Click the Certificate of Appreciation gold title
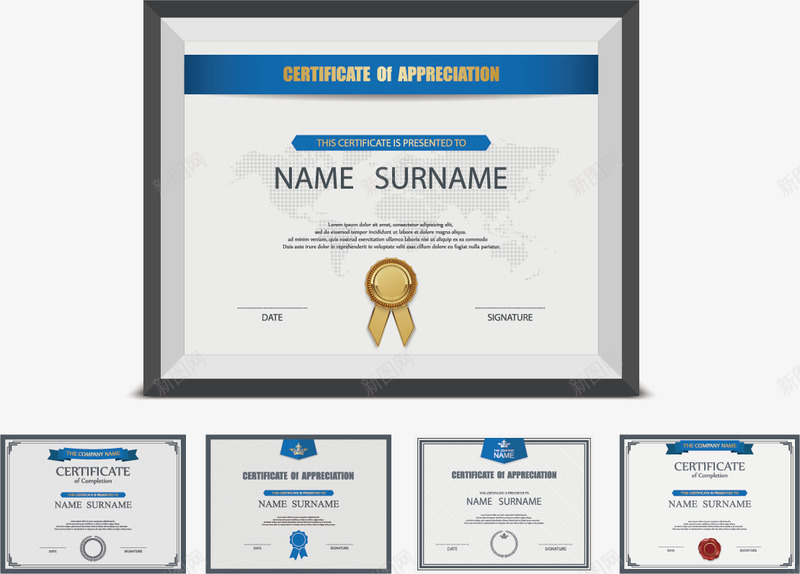The image size is (800, 574). (391, 74)
